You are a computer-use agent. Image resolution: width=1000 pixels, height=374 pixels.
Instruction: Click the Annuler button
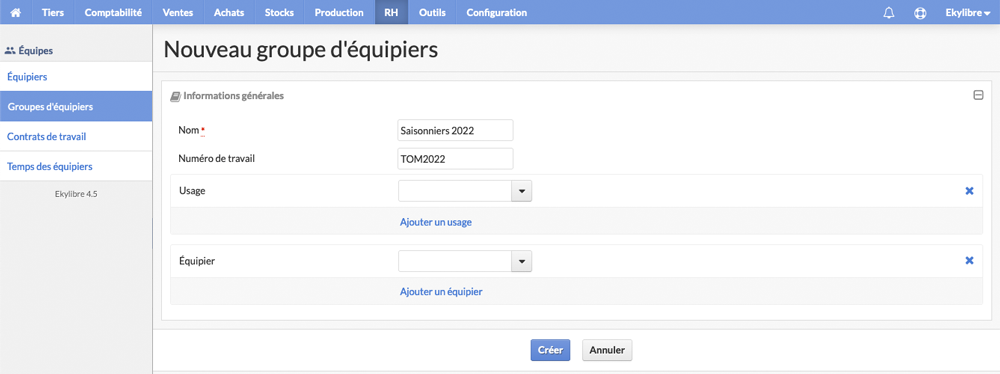(x=607, y=350)
